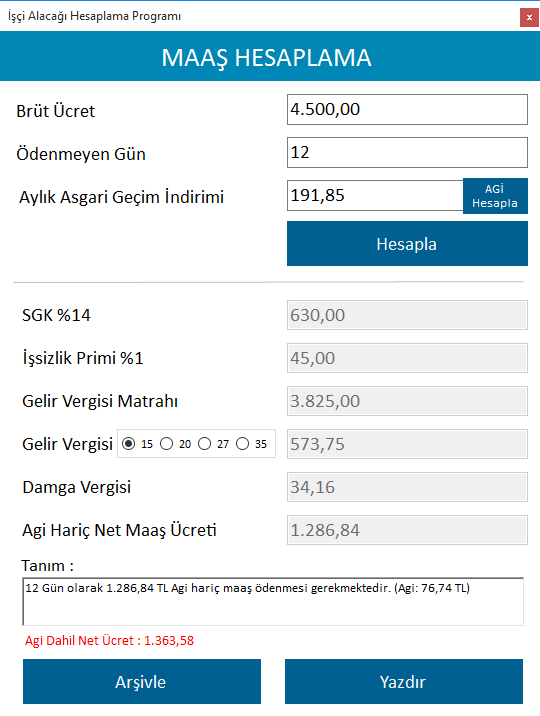Click the Gelir Vergisi amount field

[407, 444]
